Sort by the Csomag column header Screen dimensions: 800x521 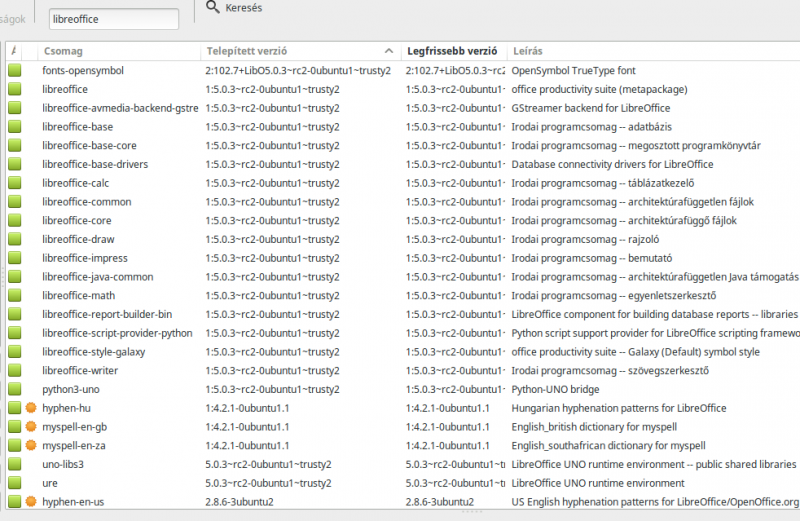coord(119,51)
